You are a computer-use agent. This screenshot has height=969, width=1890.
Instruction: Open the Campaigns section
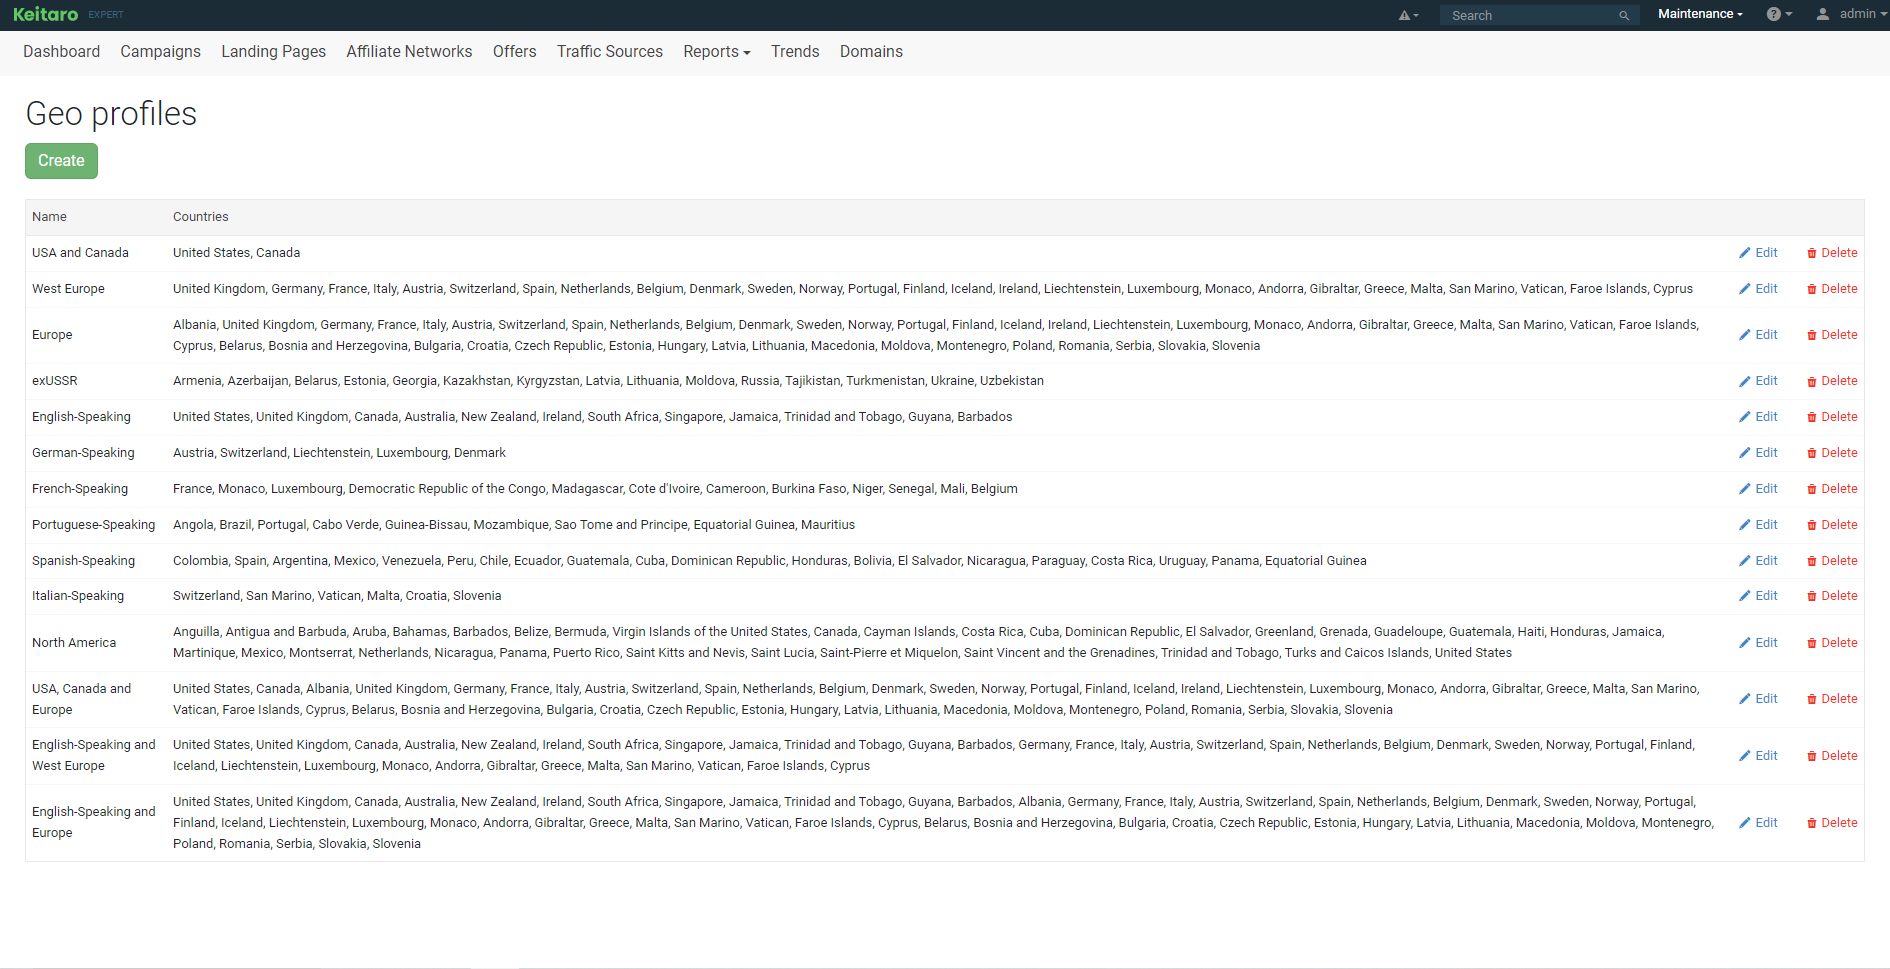coord(160,52)
